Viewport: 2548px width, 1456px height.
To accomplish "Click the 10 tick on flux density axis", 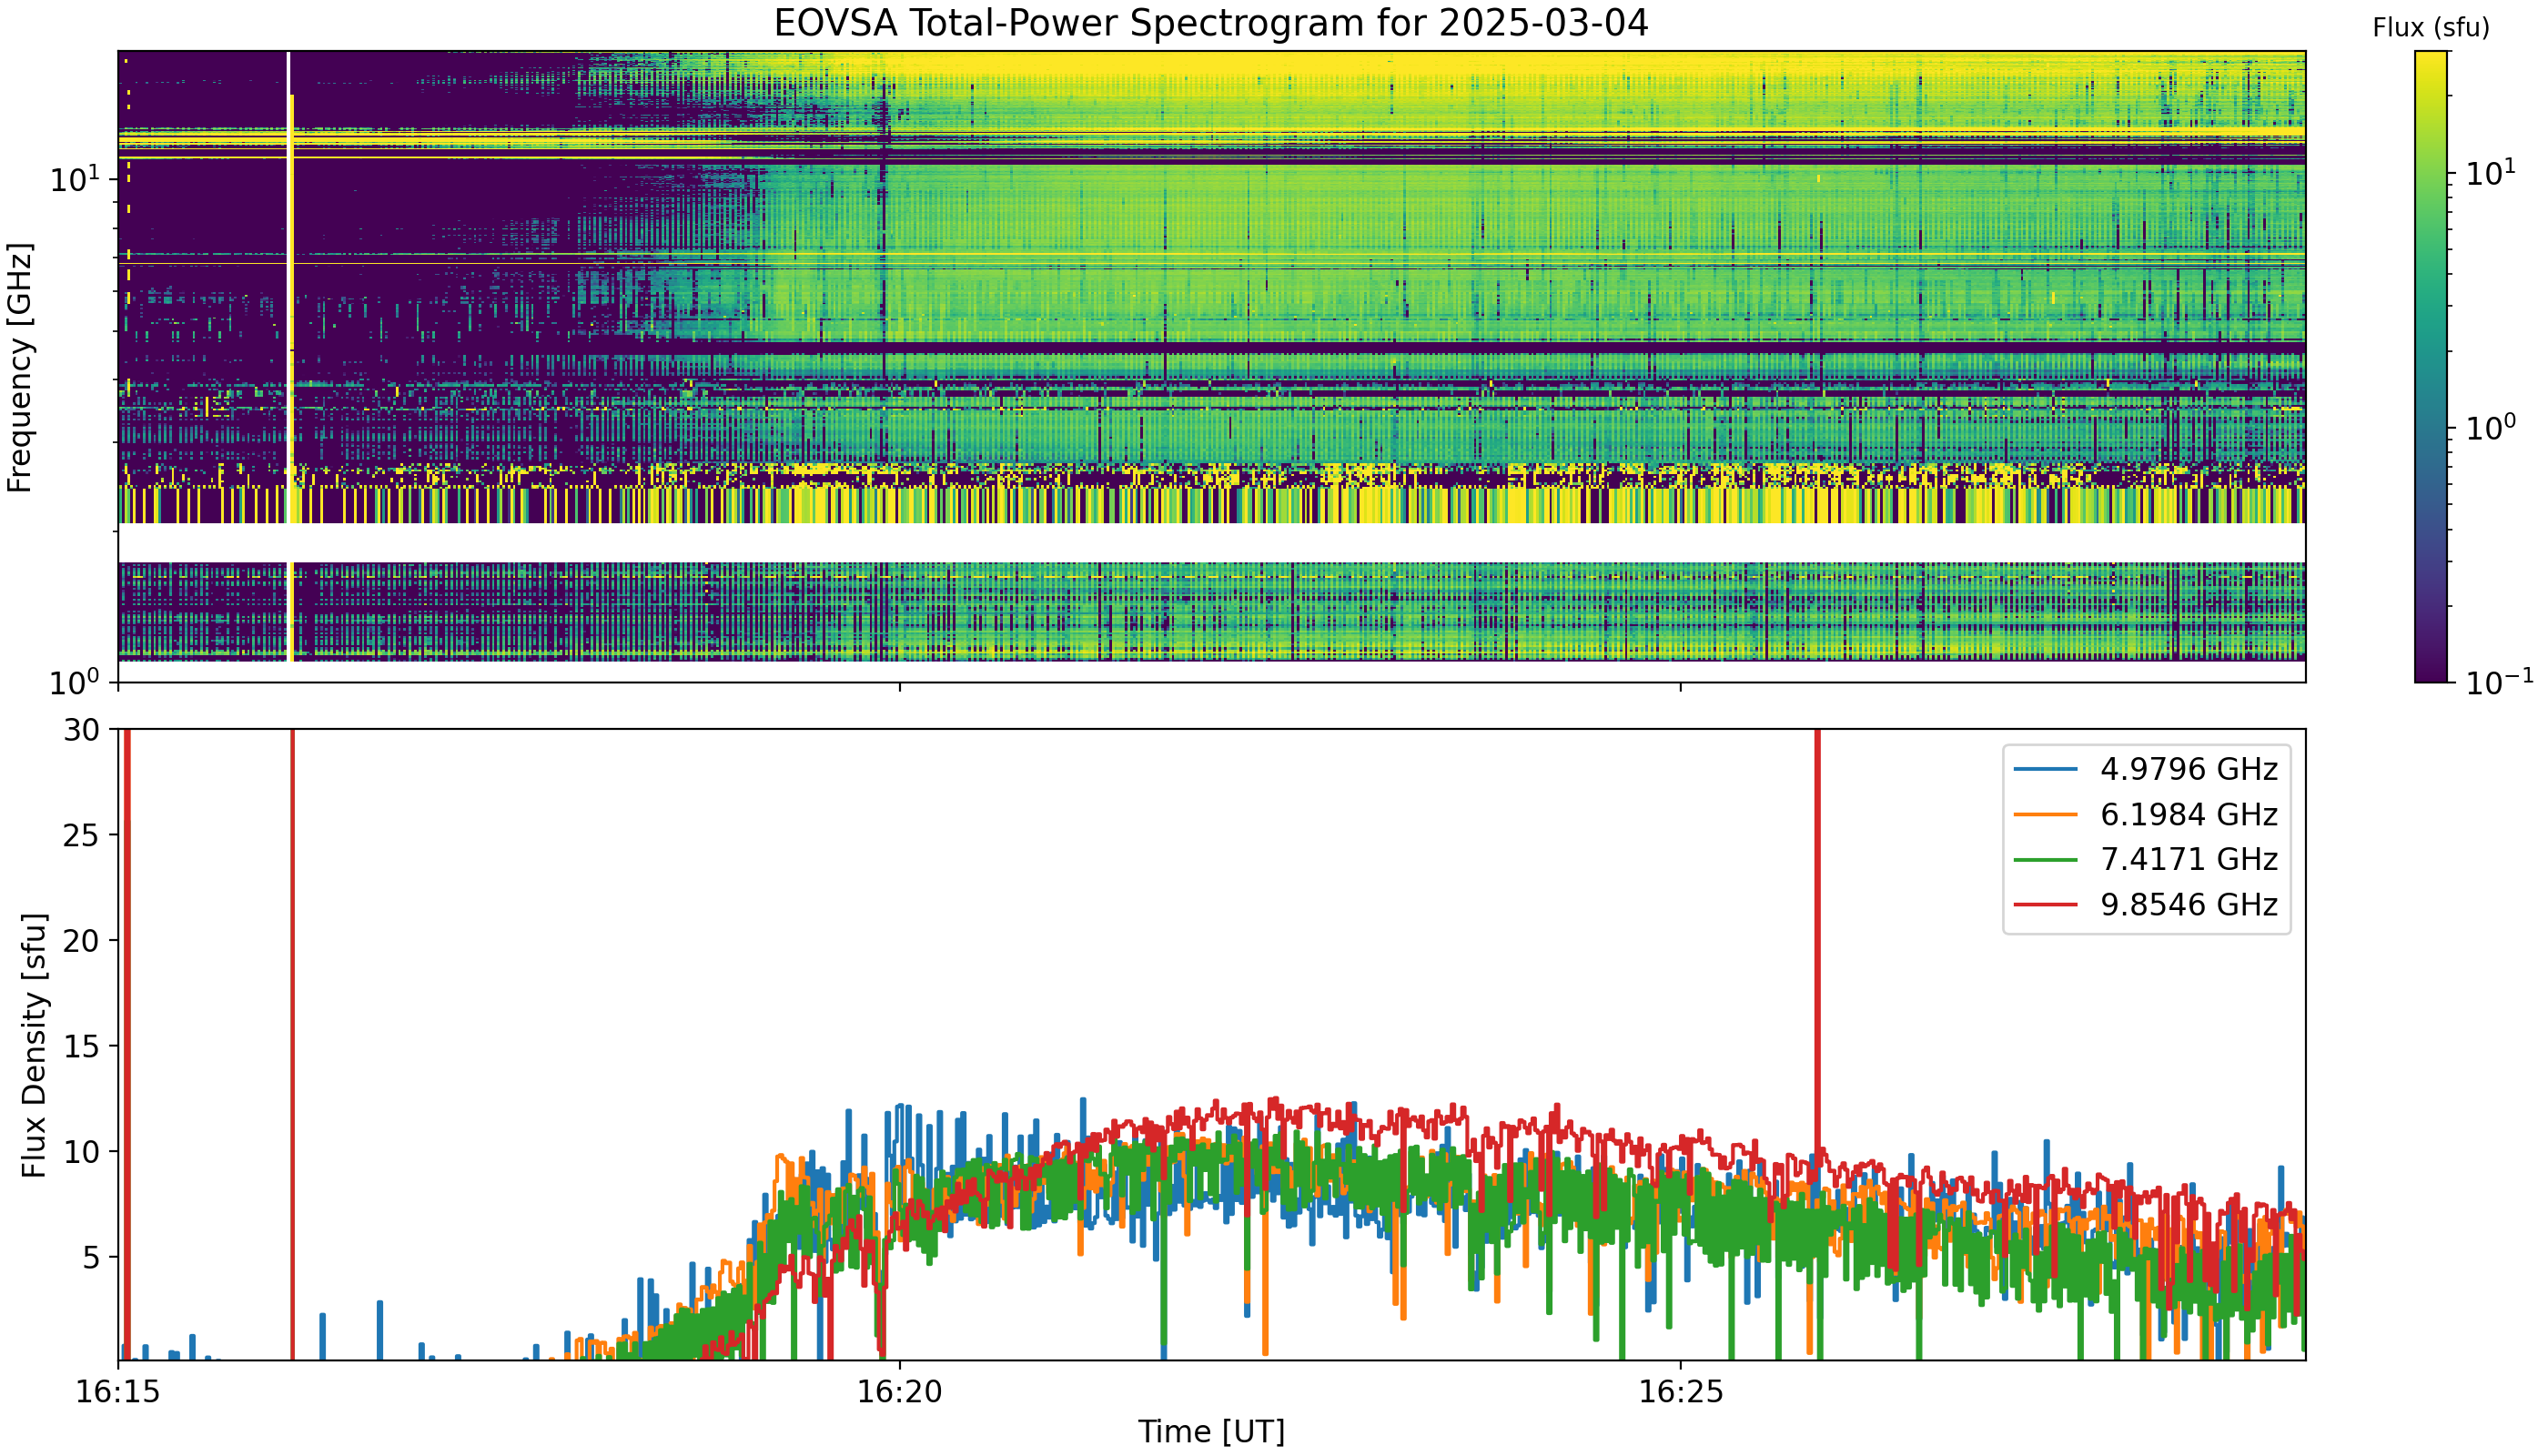I will (82, 1152).
